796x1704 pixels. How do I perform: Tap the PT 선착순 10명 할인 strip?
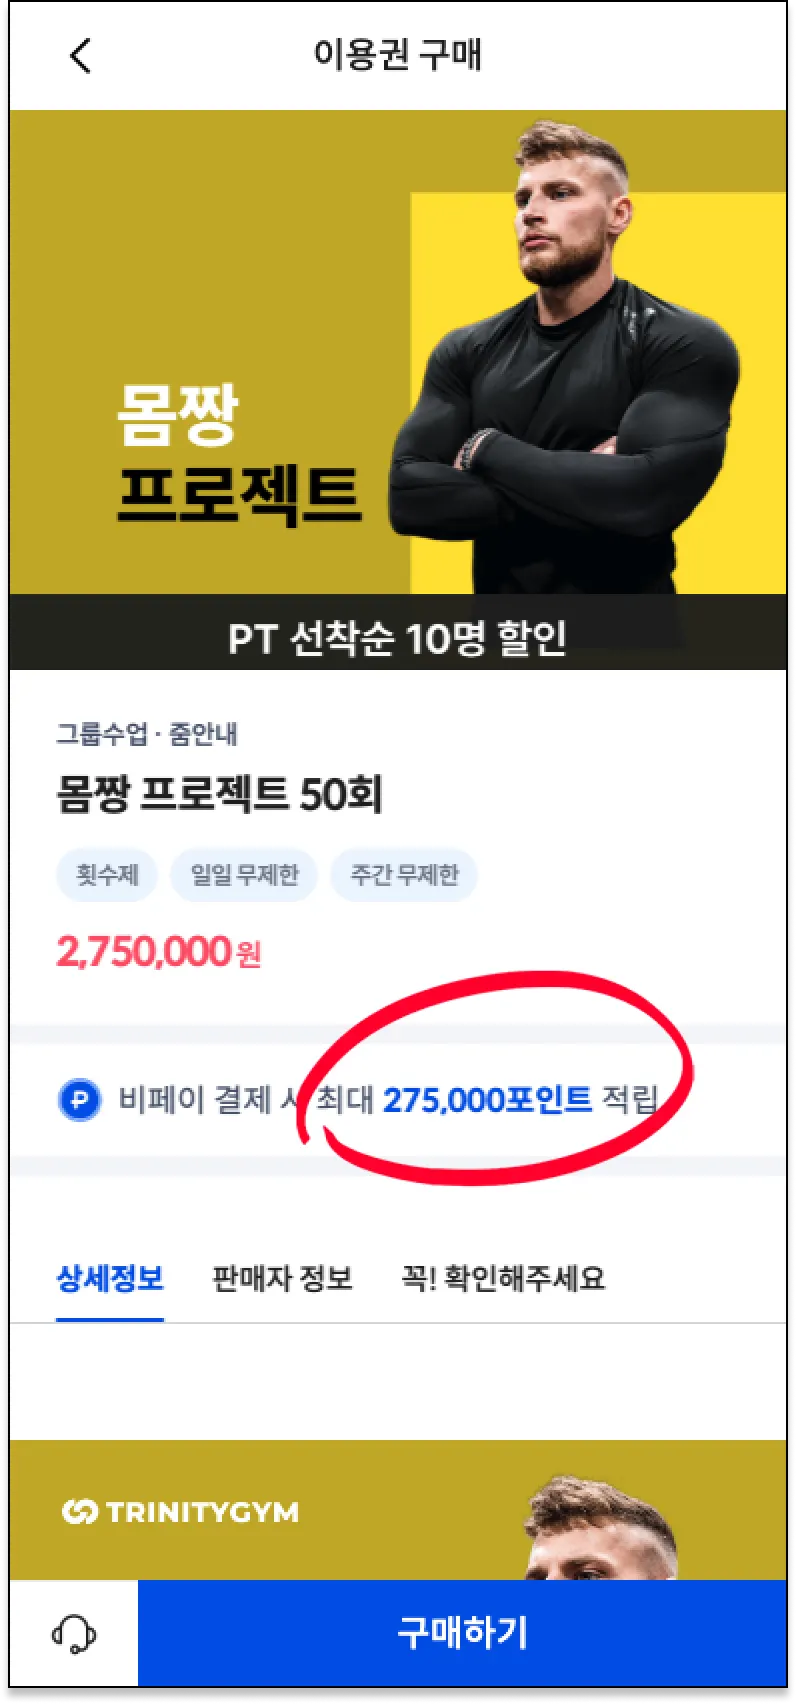pos(398,632)
